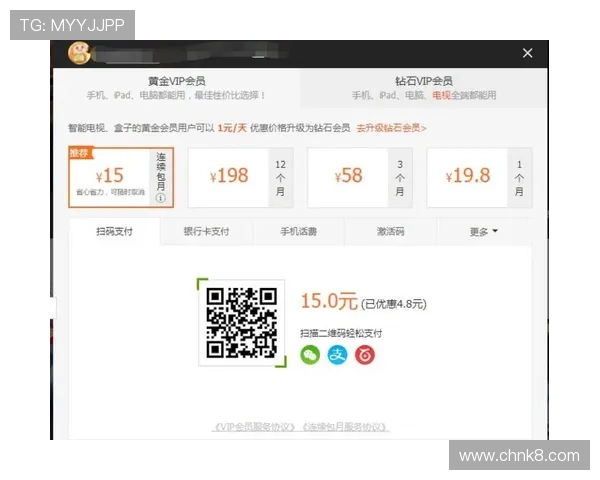This screenshot has width=600, height=480.
Task: Click the WeChat Pay green icon
Action: point(310,355)
